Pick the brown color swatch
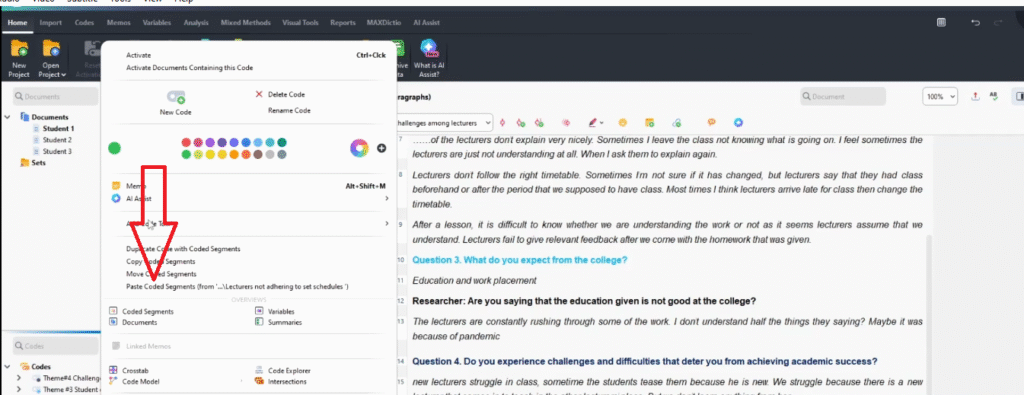 259,155
